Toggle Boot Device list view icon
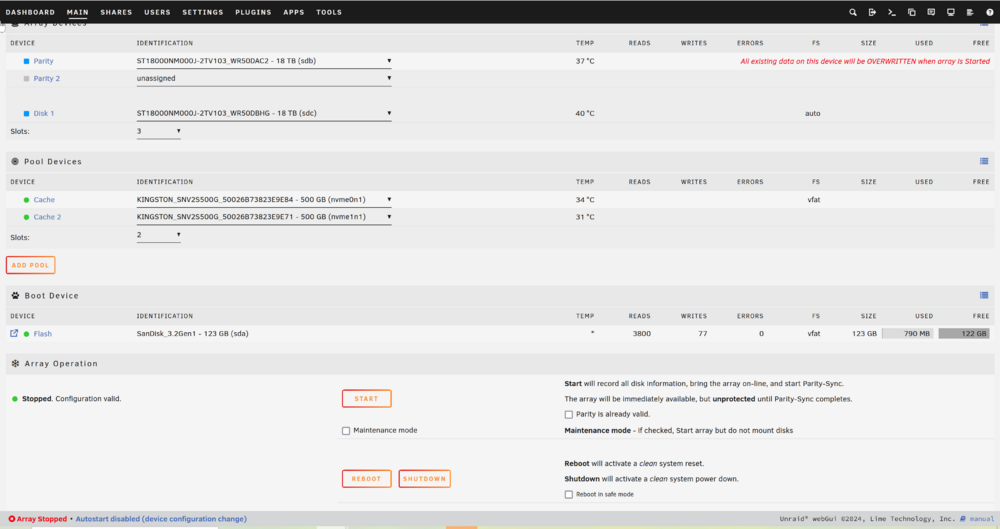Screen dimensions: 1000x529 point(984,295)
